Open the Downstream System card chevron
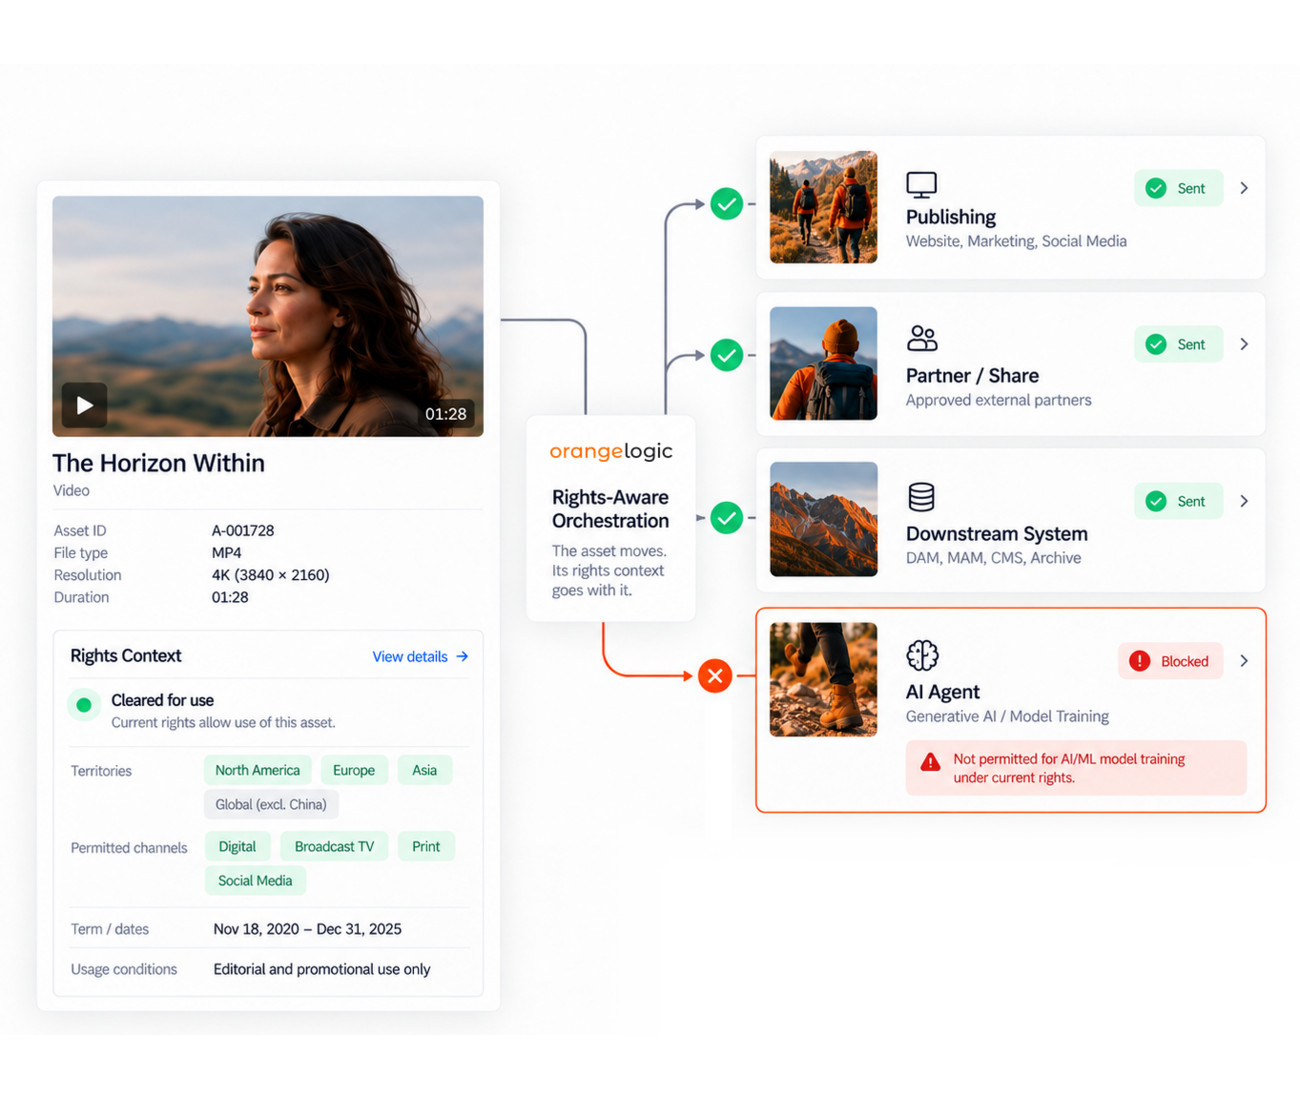Viewport: 1300px width, 1100px height. 1244,501
